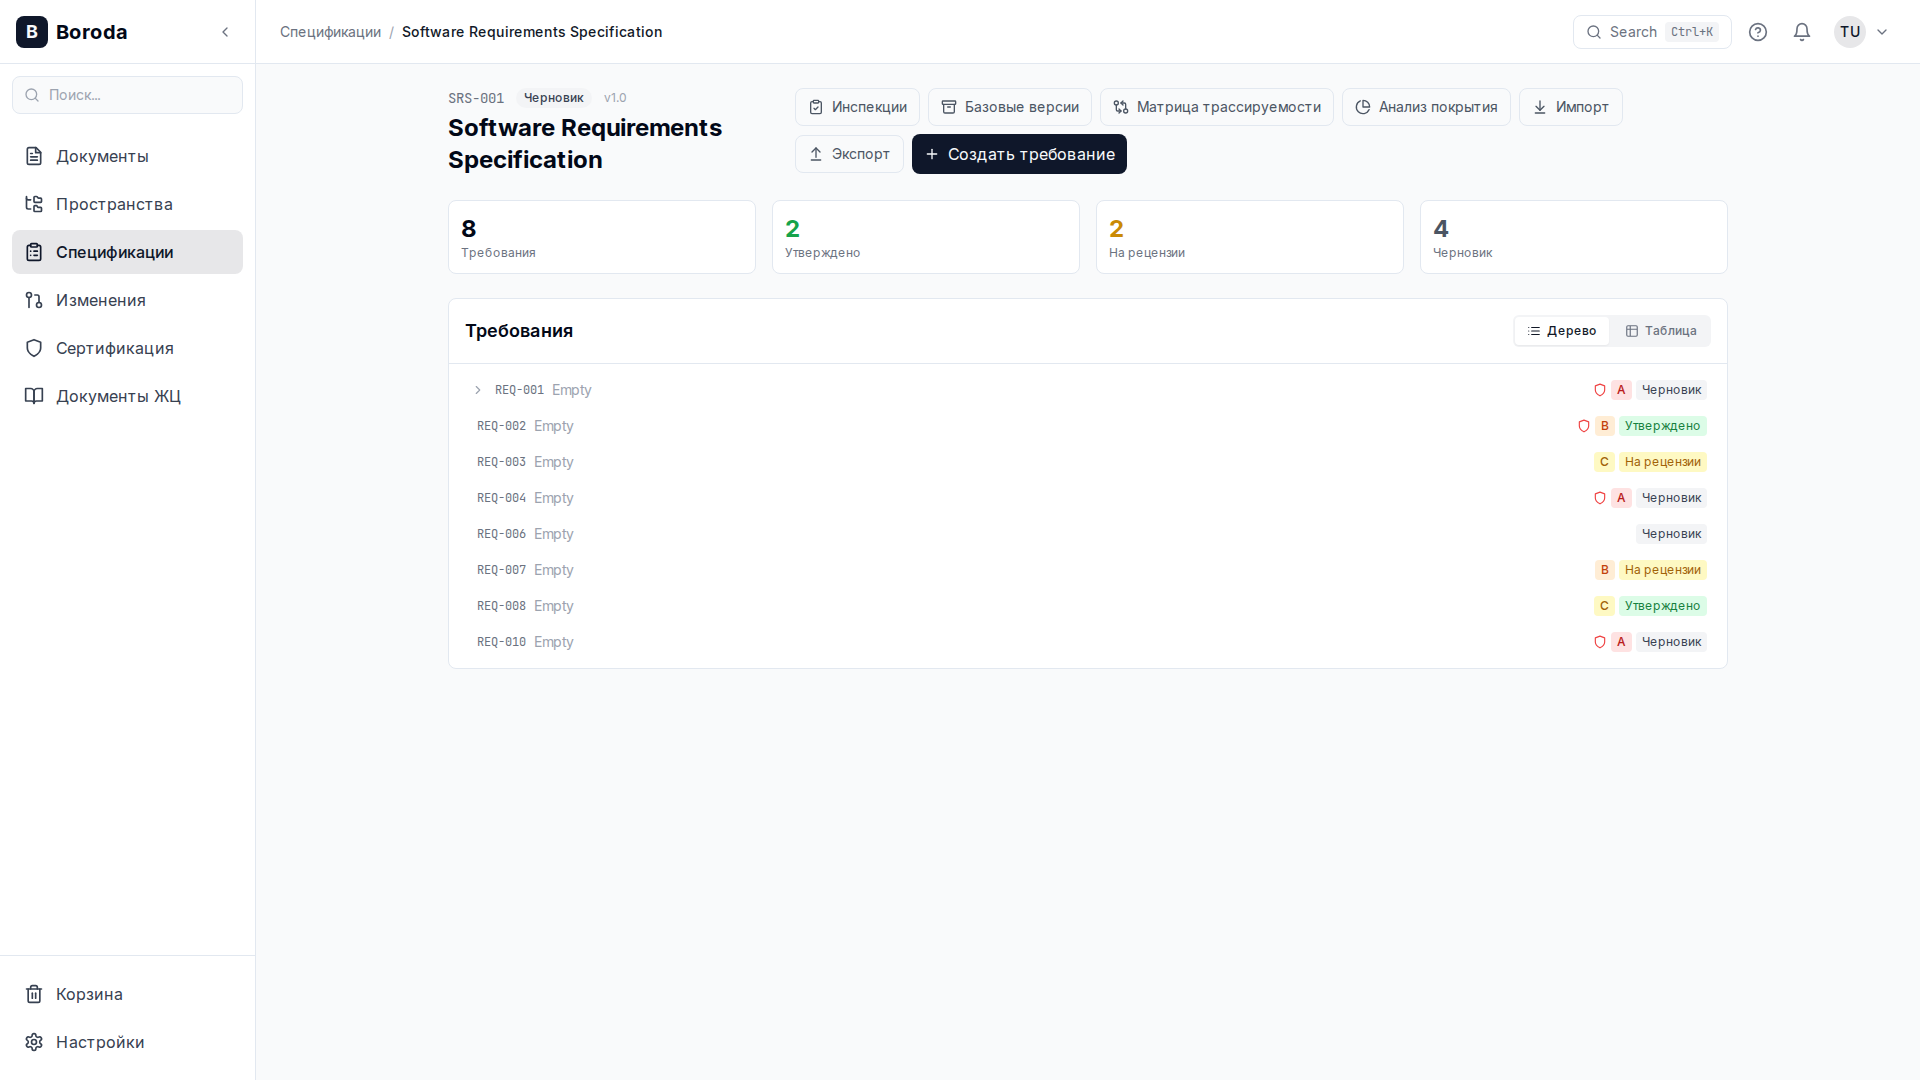Open Настройки settings in sidebar
Screen dimensions: 1920x1080
point(99,1042)
